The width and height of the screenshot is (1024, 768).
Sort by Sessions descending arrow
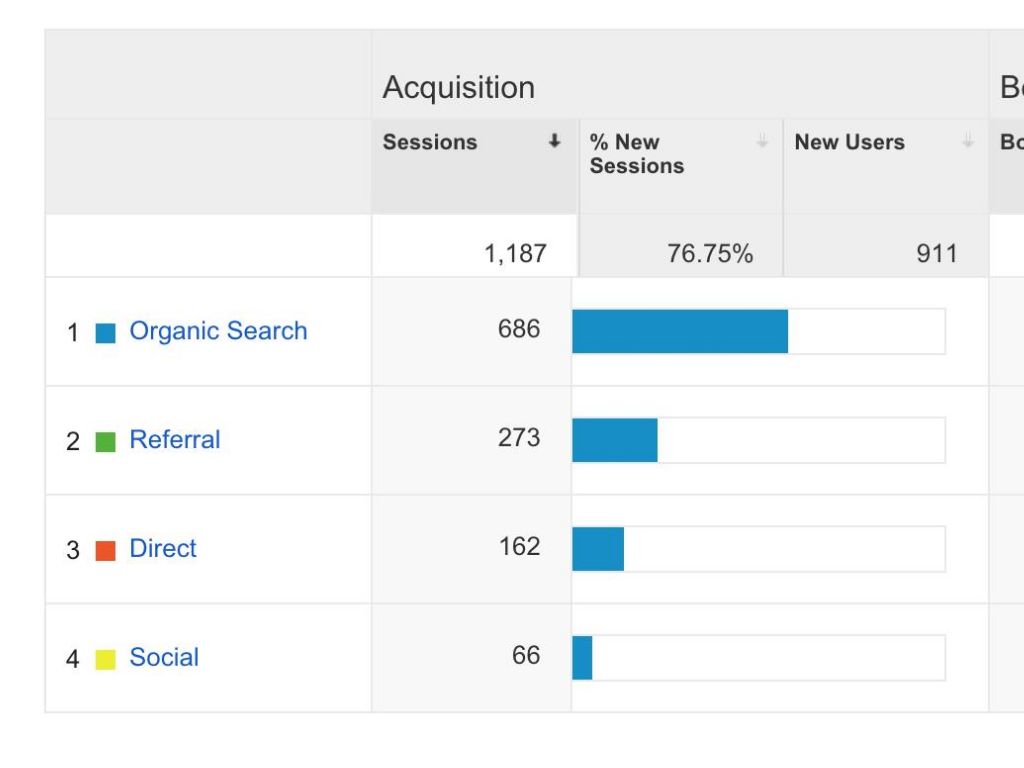[554, 142]
